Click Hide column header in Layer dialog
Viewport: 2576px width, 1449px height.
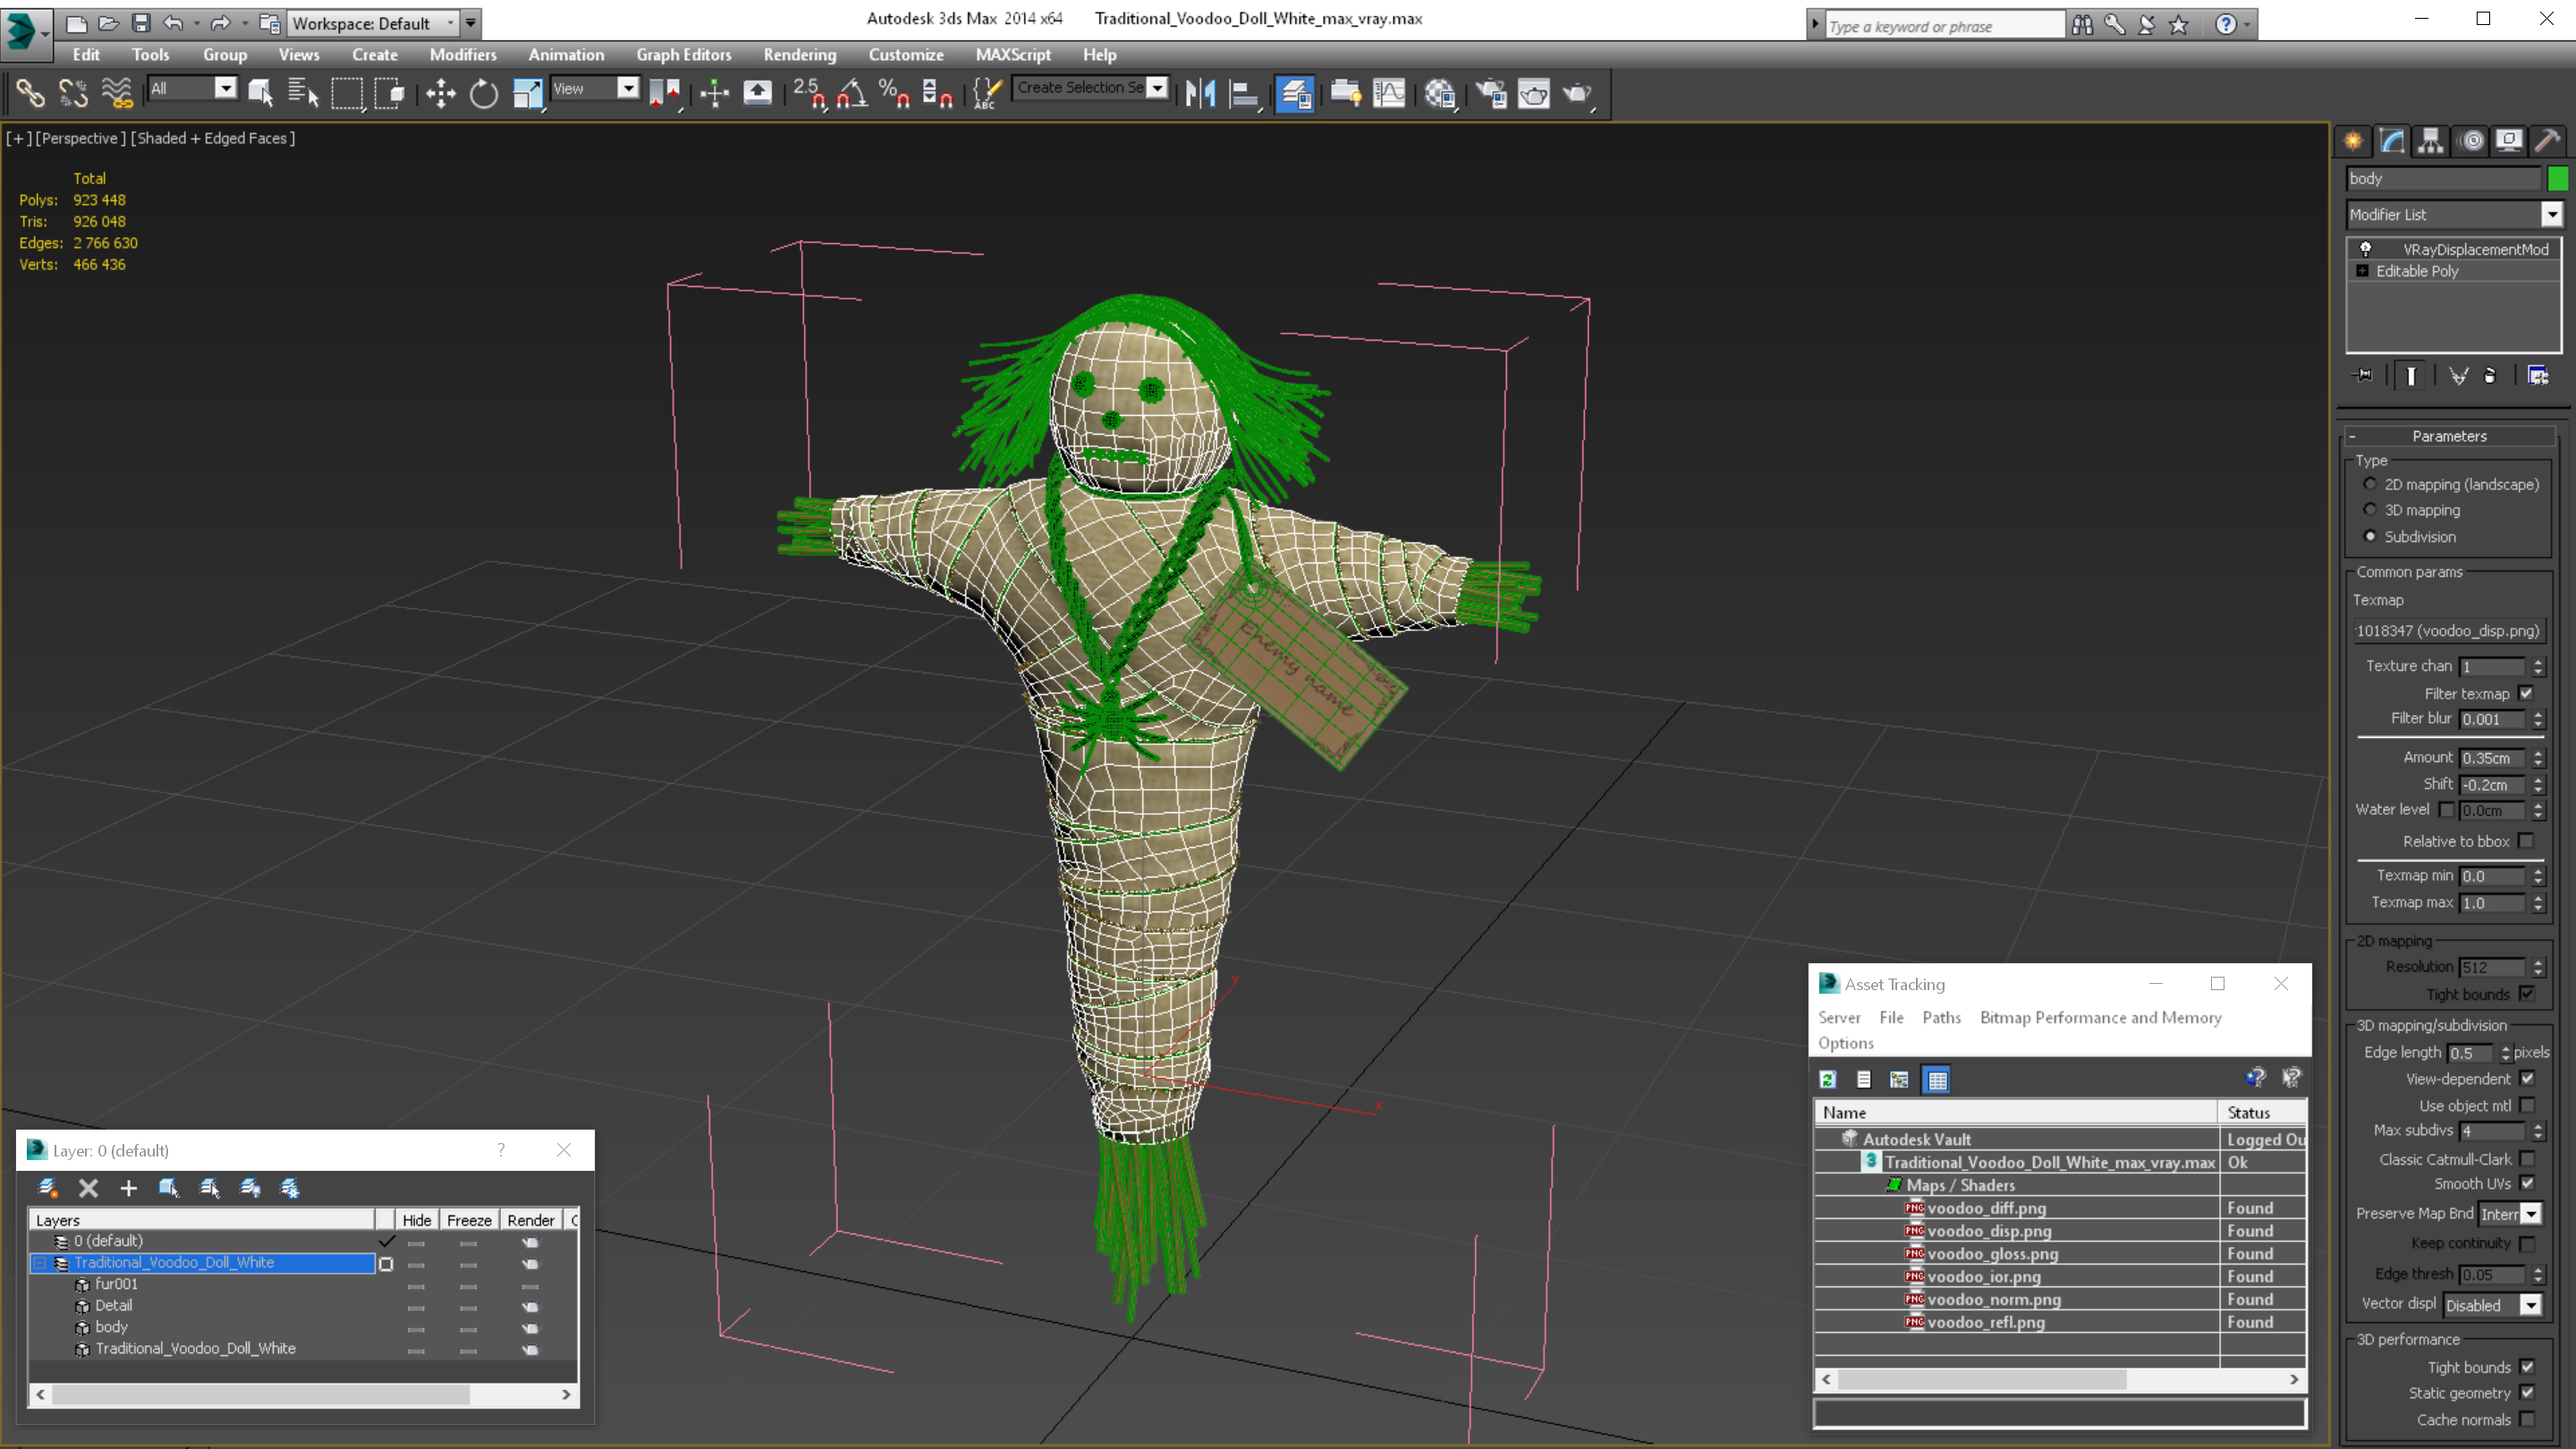click(416, 1220)
